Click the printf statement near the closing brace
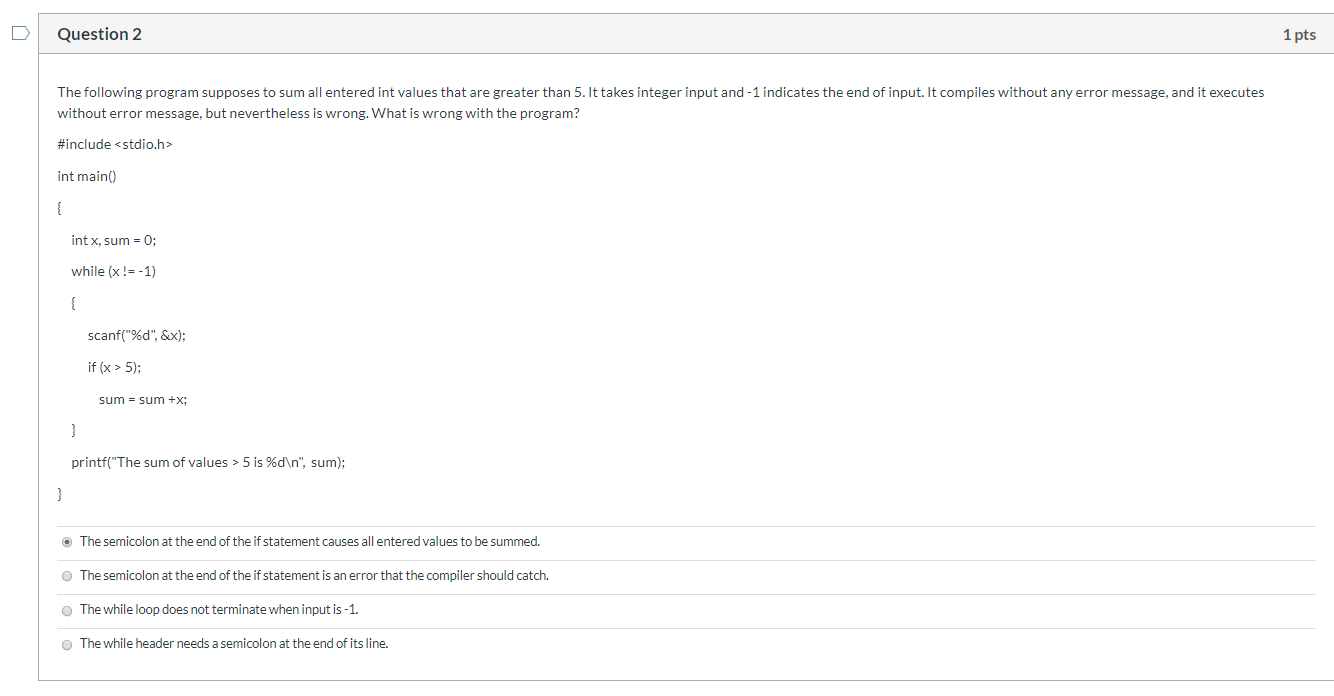 [x=208, y=462]
